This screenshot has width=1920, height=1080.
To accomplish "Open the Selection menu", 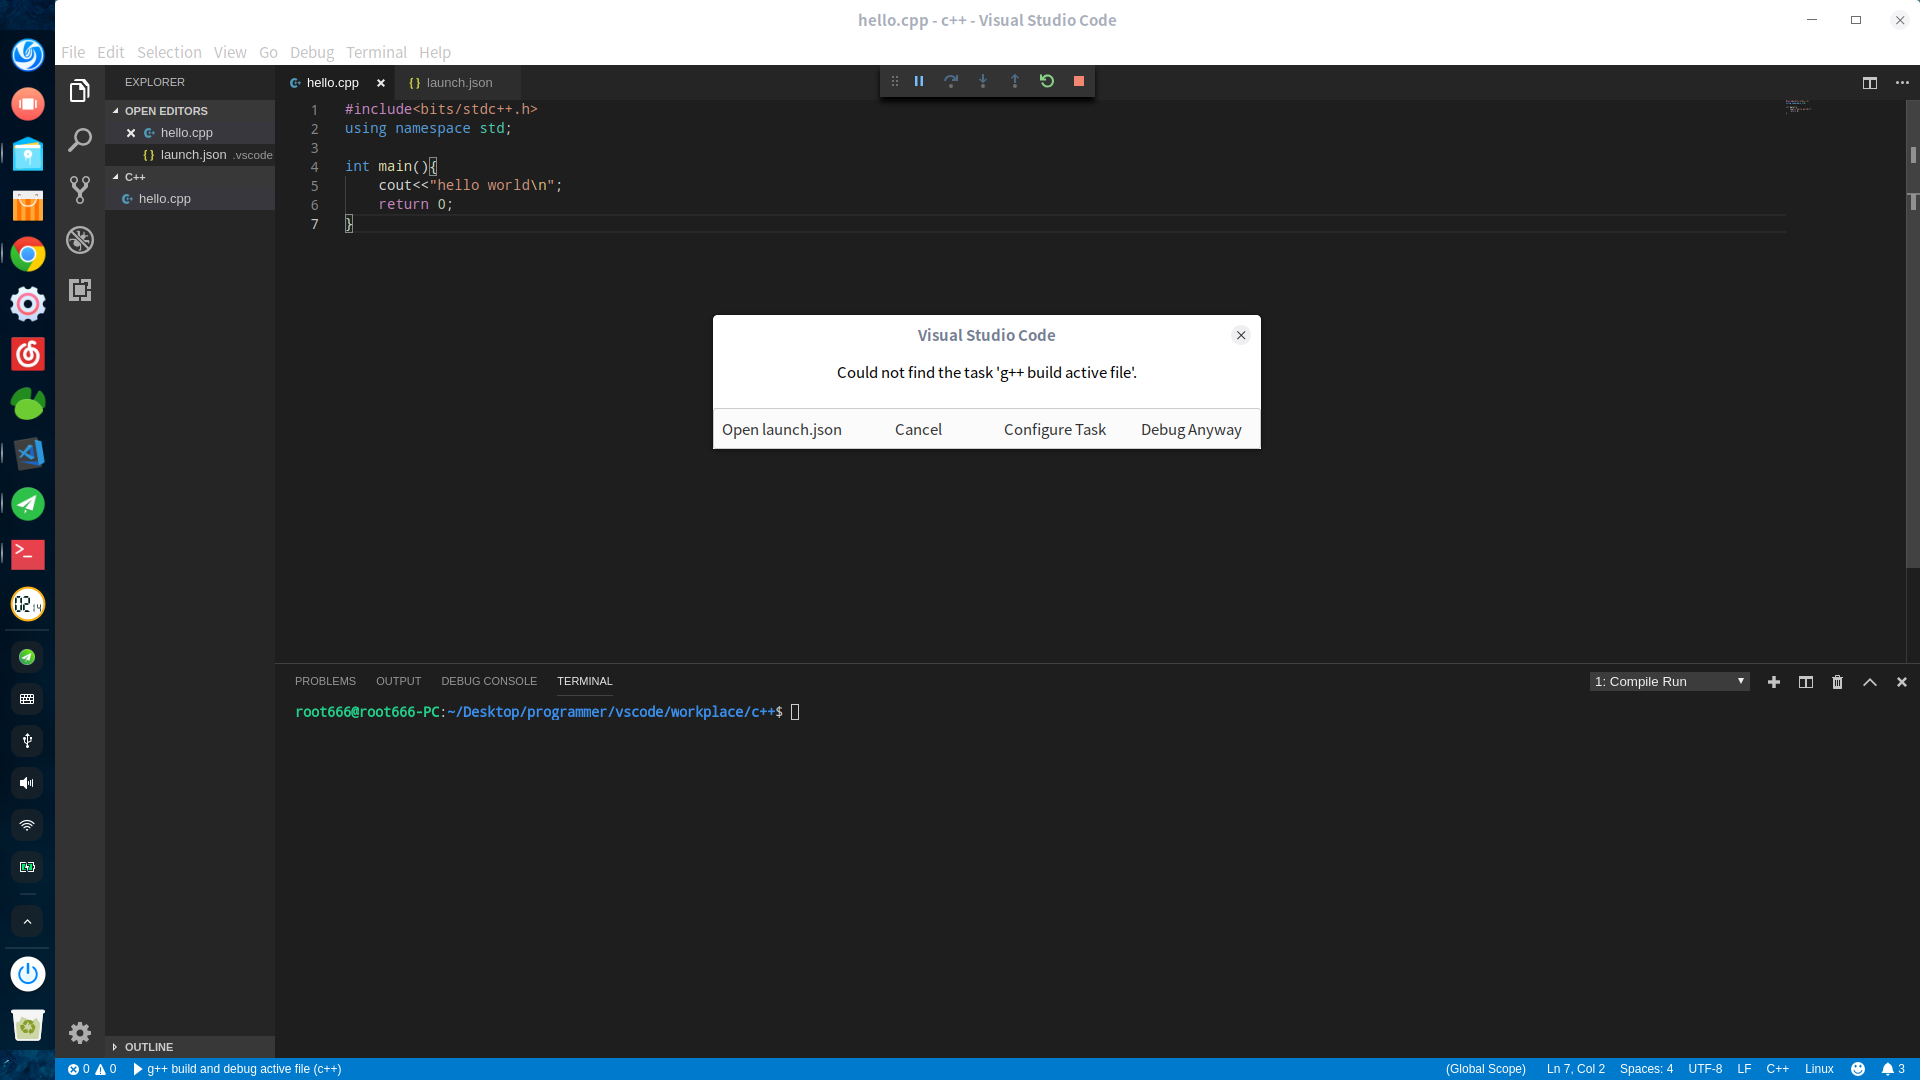I will (x=169, y=52).
